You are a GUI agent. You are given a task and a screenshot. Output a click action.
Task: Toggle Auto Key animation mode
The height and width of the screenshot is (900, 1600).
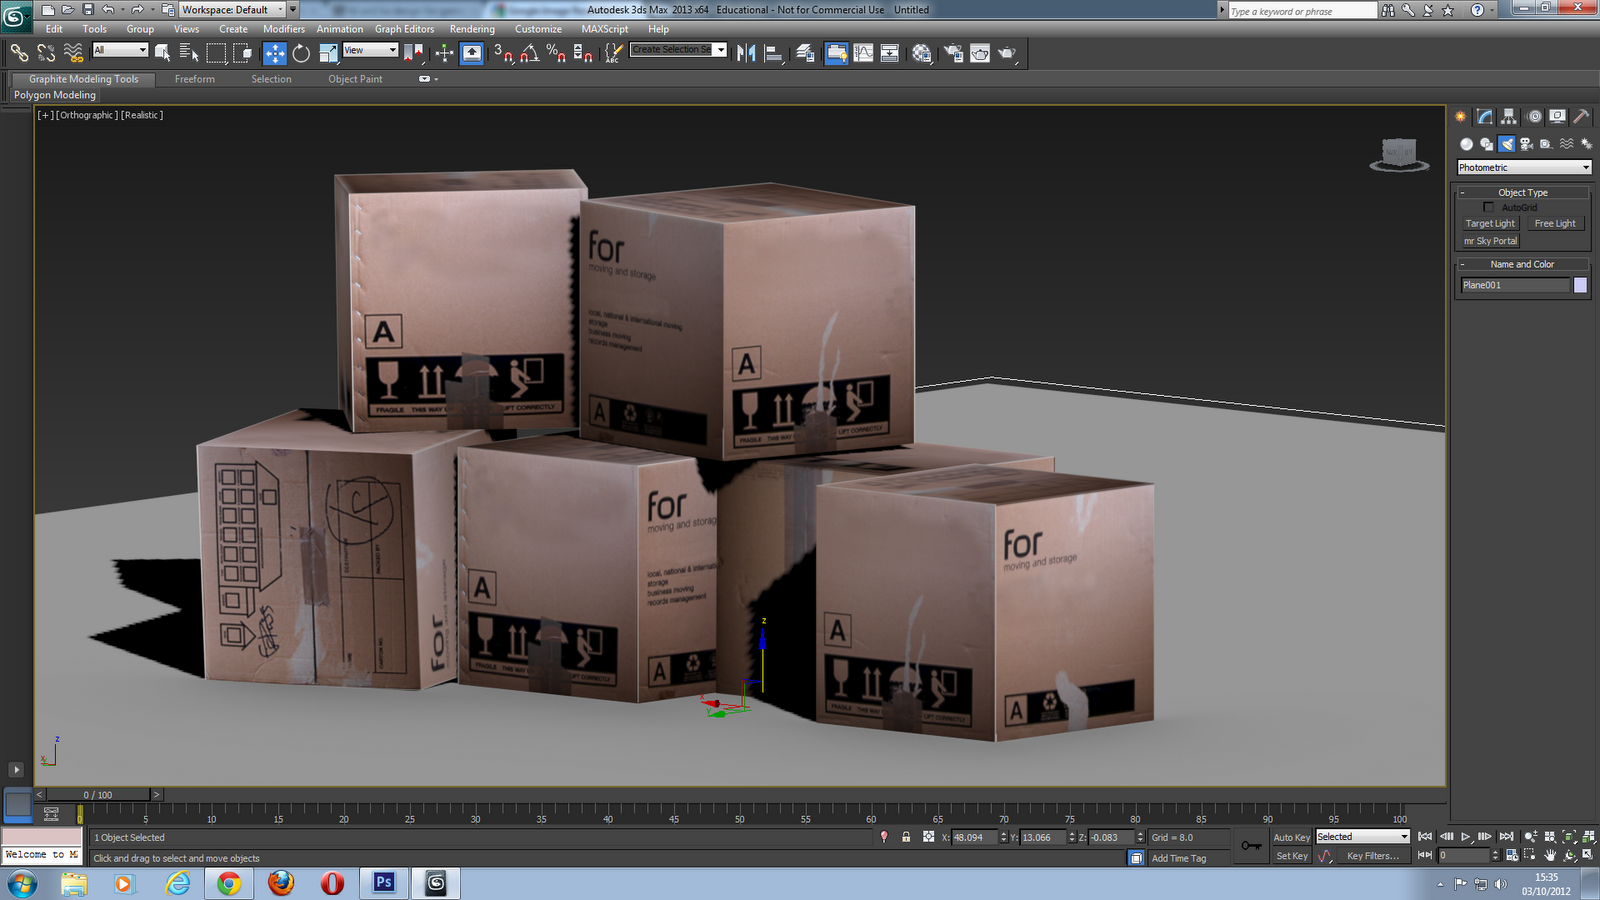click(x=1291, y=837)
